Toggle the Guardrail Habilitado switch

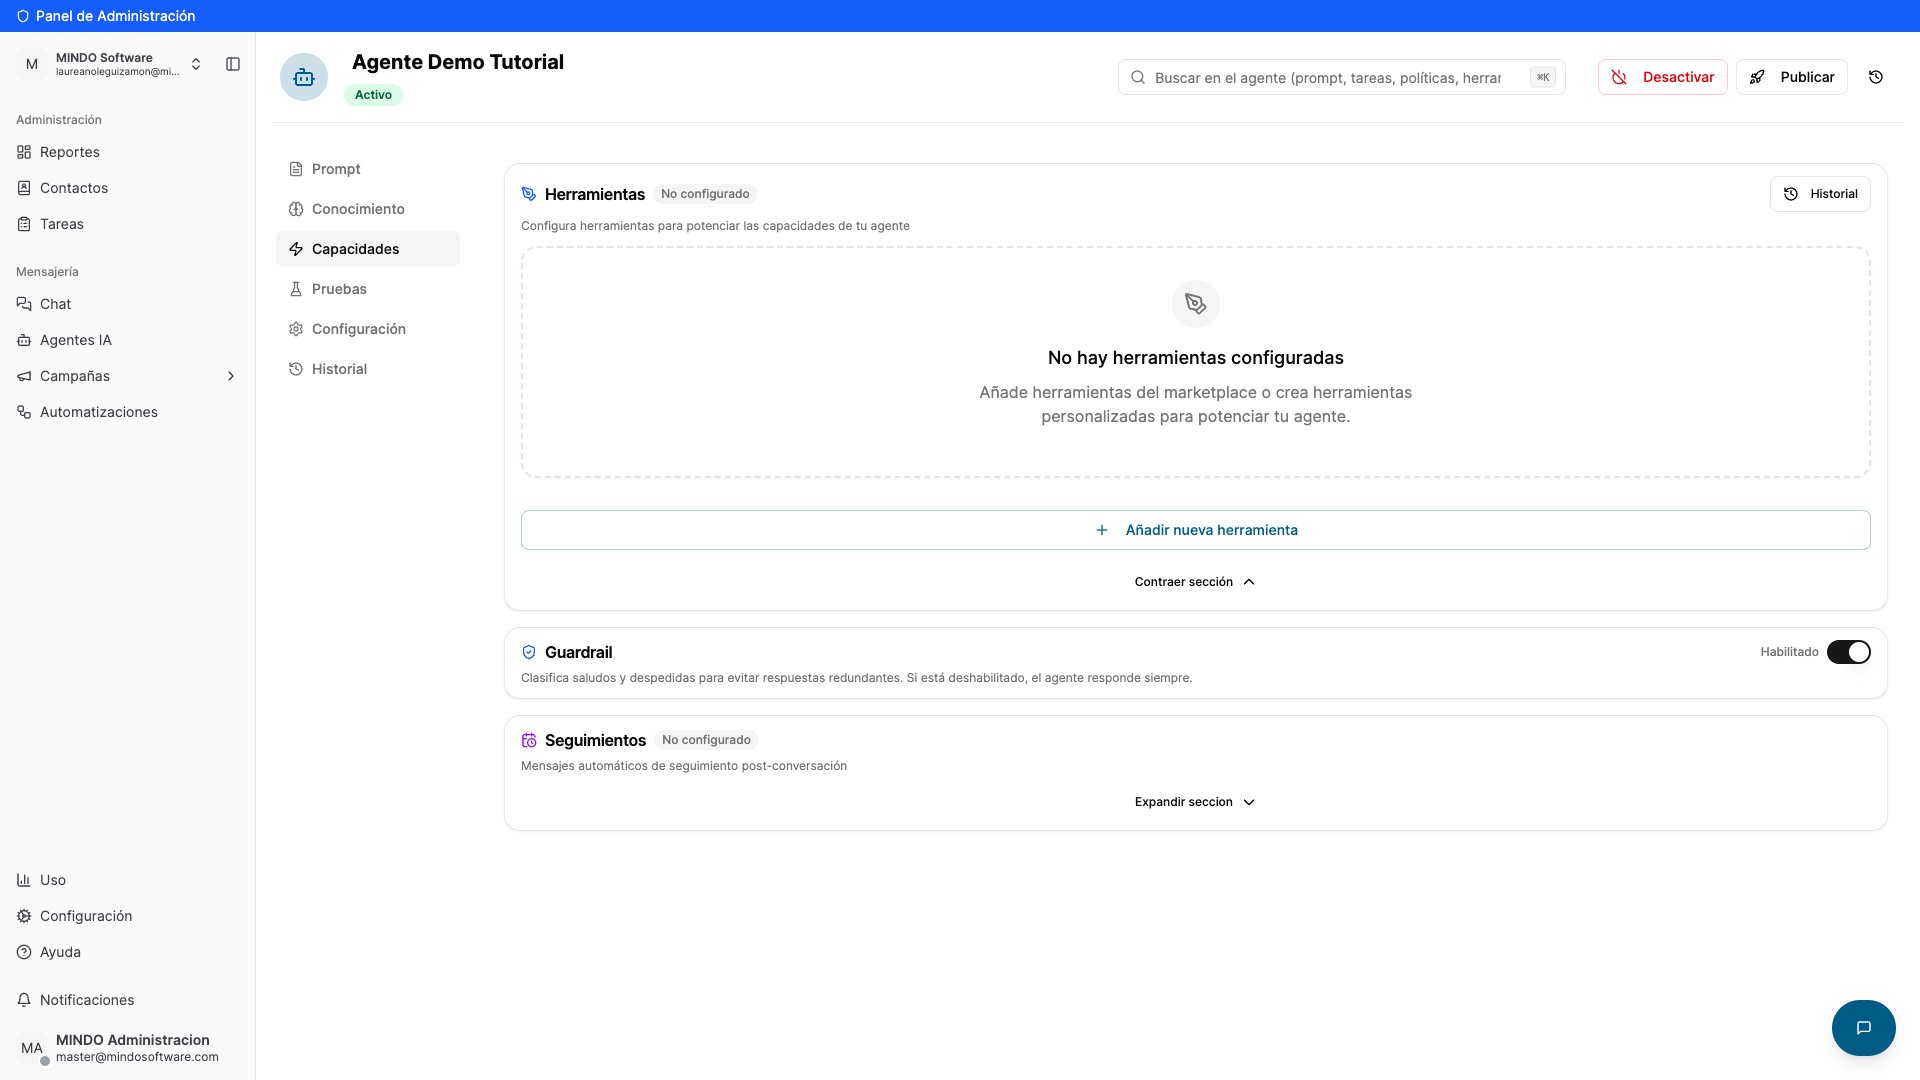[x=1849, y=652]
